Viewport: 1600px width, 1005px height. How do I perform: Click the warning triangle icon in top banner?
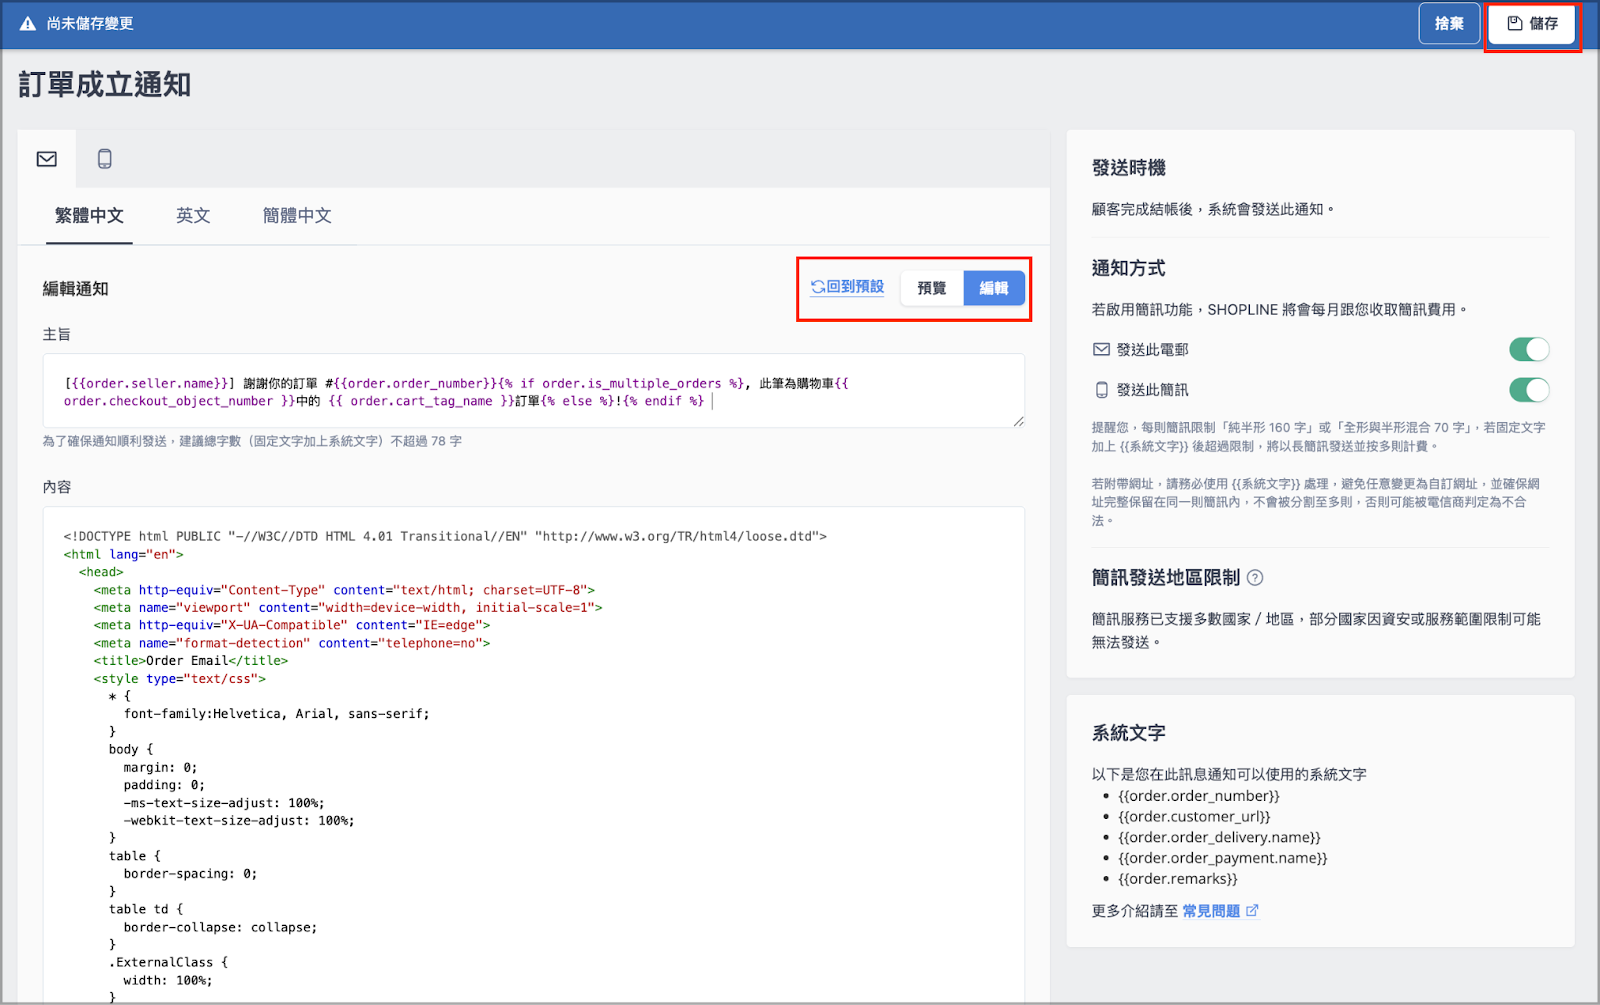click(28, 23)
